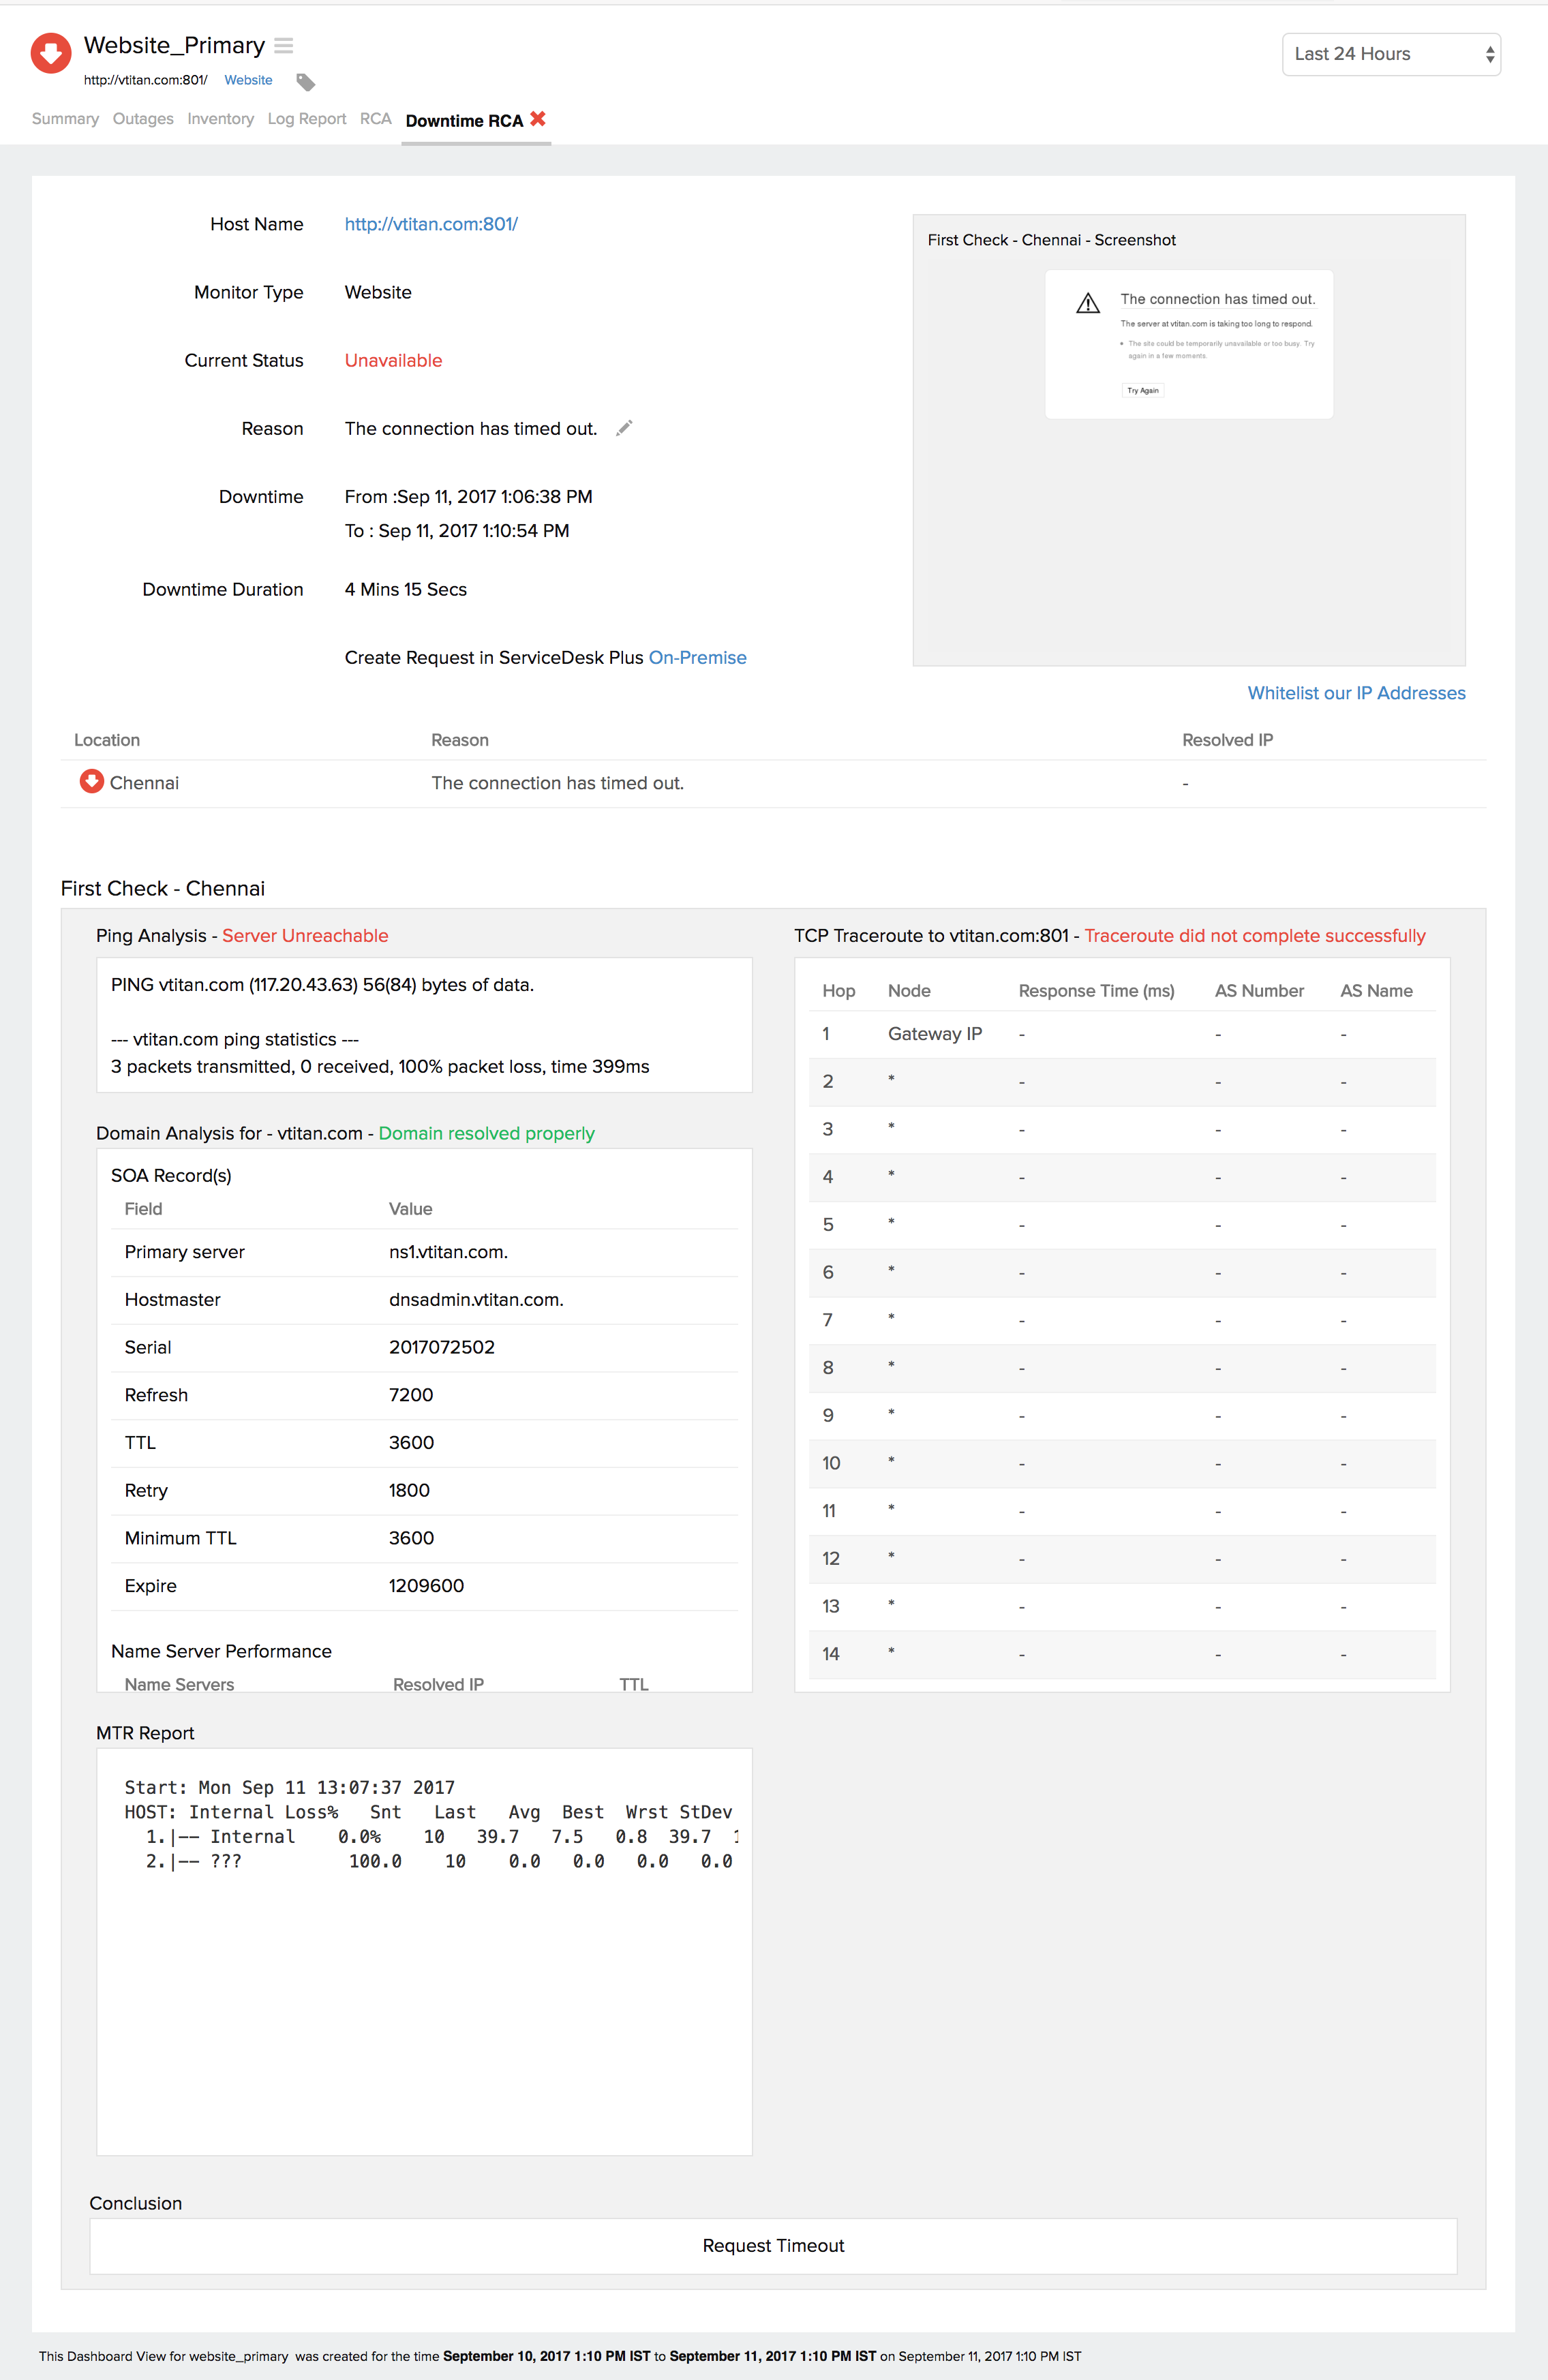Image resolution: width=1548 pixels, height=2380 pixels.
Task: Select the RCA tab
Action: tap(375, 119)
